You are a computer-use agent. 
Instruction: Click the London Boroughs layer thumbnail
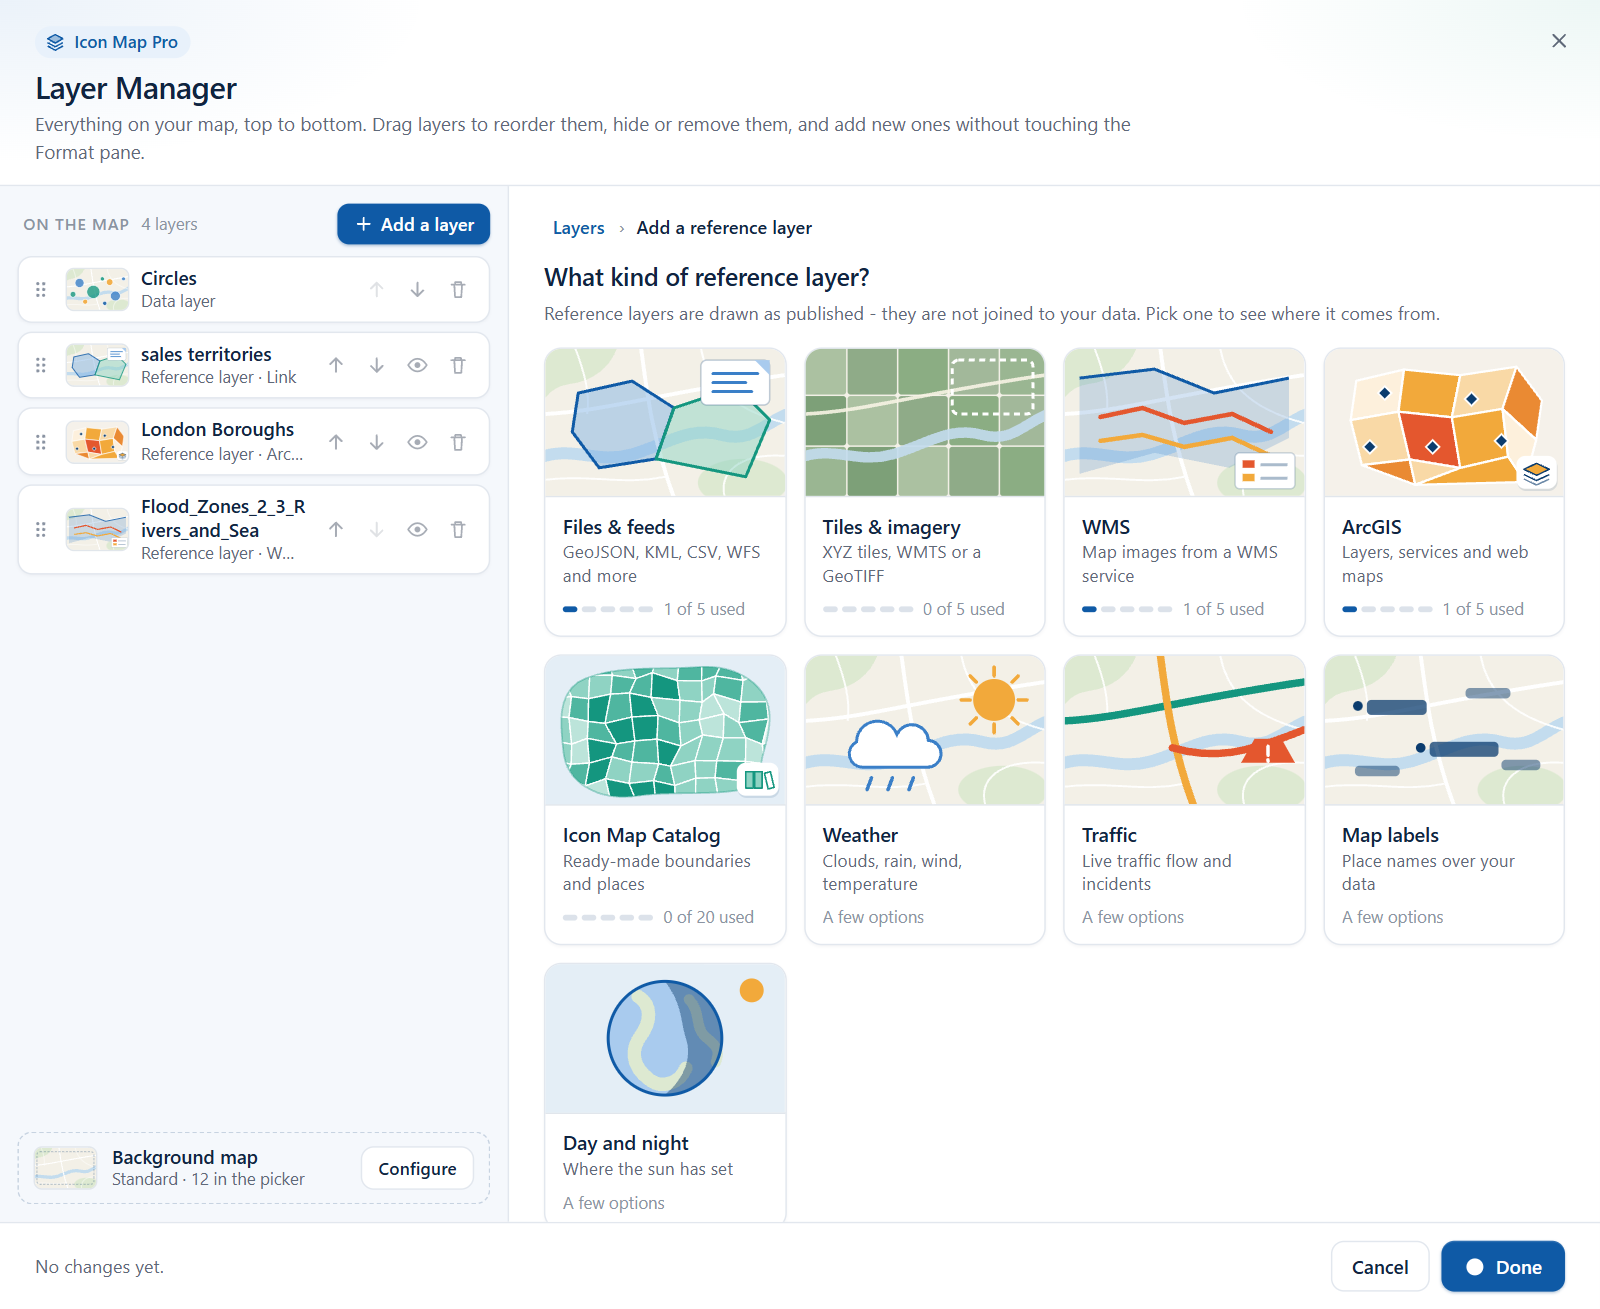(x=97, y=442)
